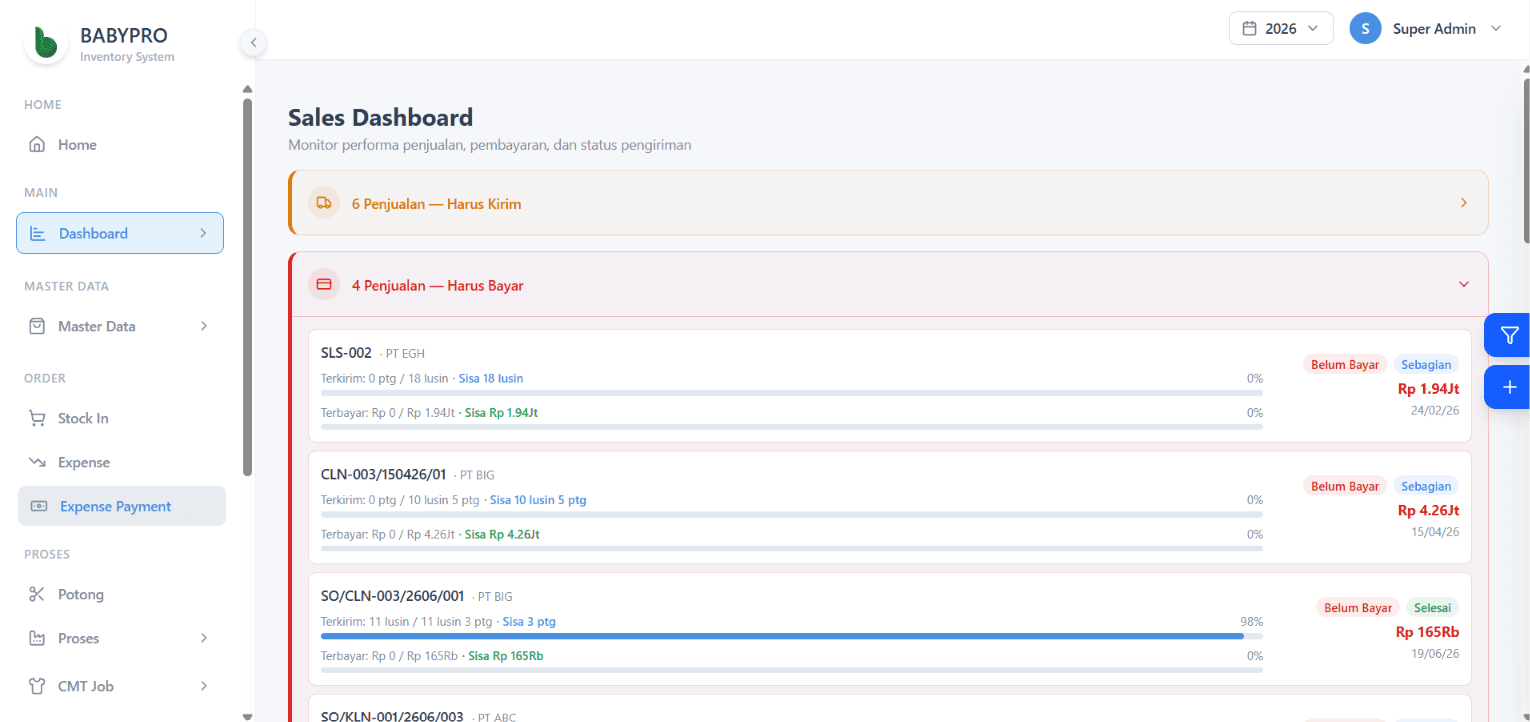1530x722 pixels.
Task: Click the sidebar vertical scrollbar
Action: point(248,287)
